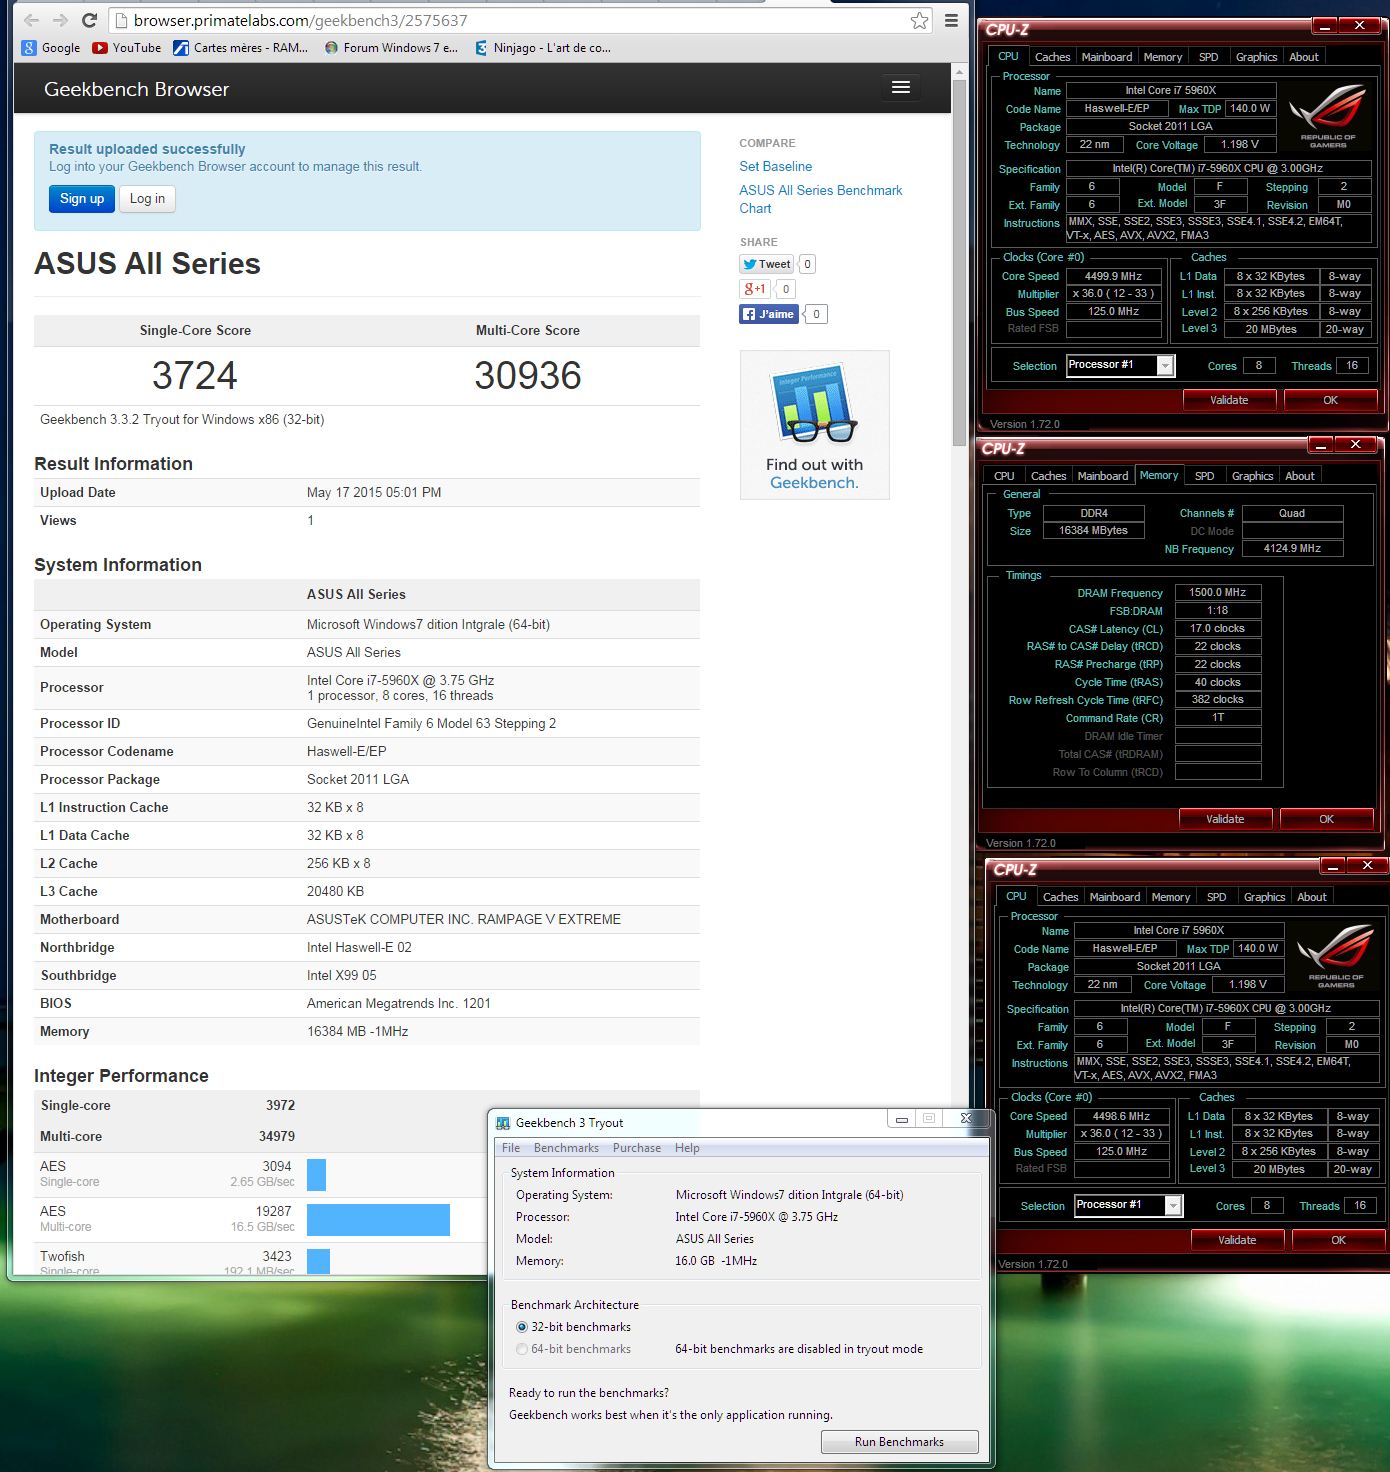
Task: Open the YouTube bookmark
Action: point(127,47)
